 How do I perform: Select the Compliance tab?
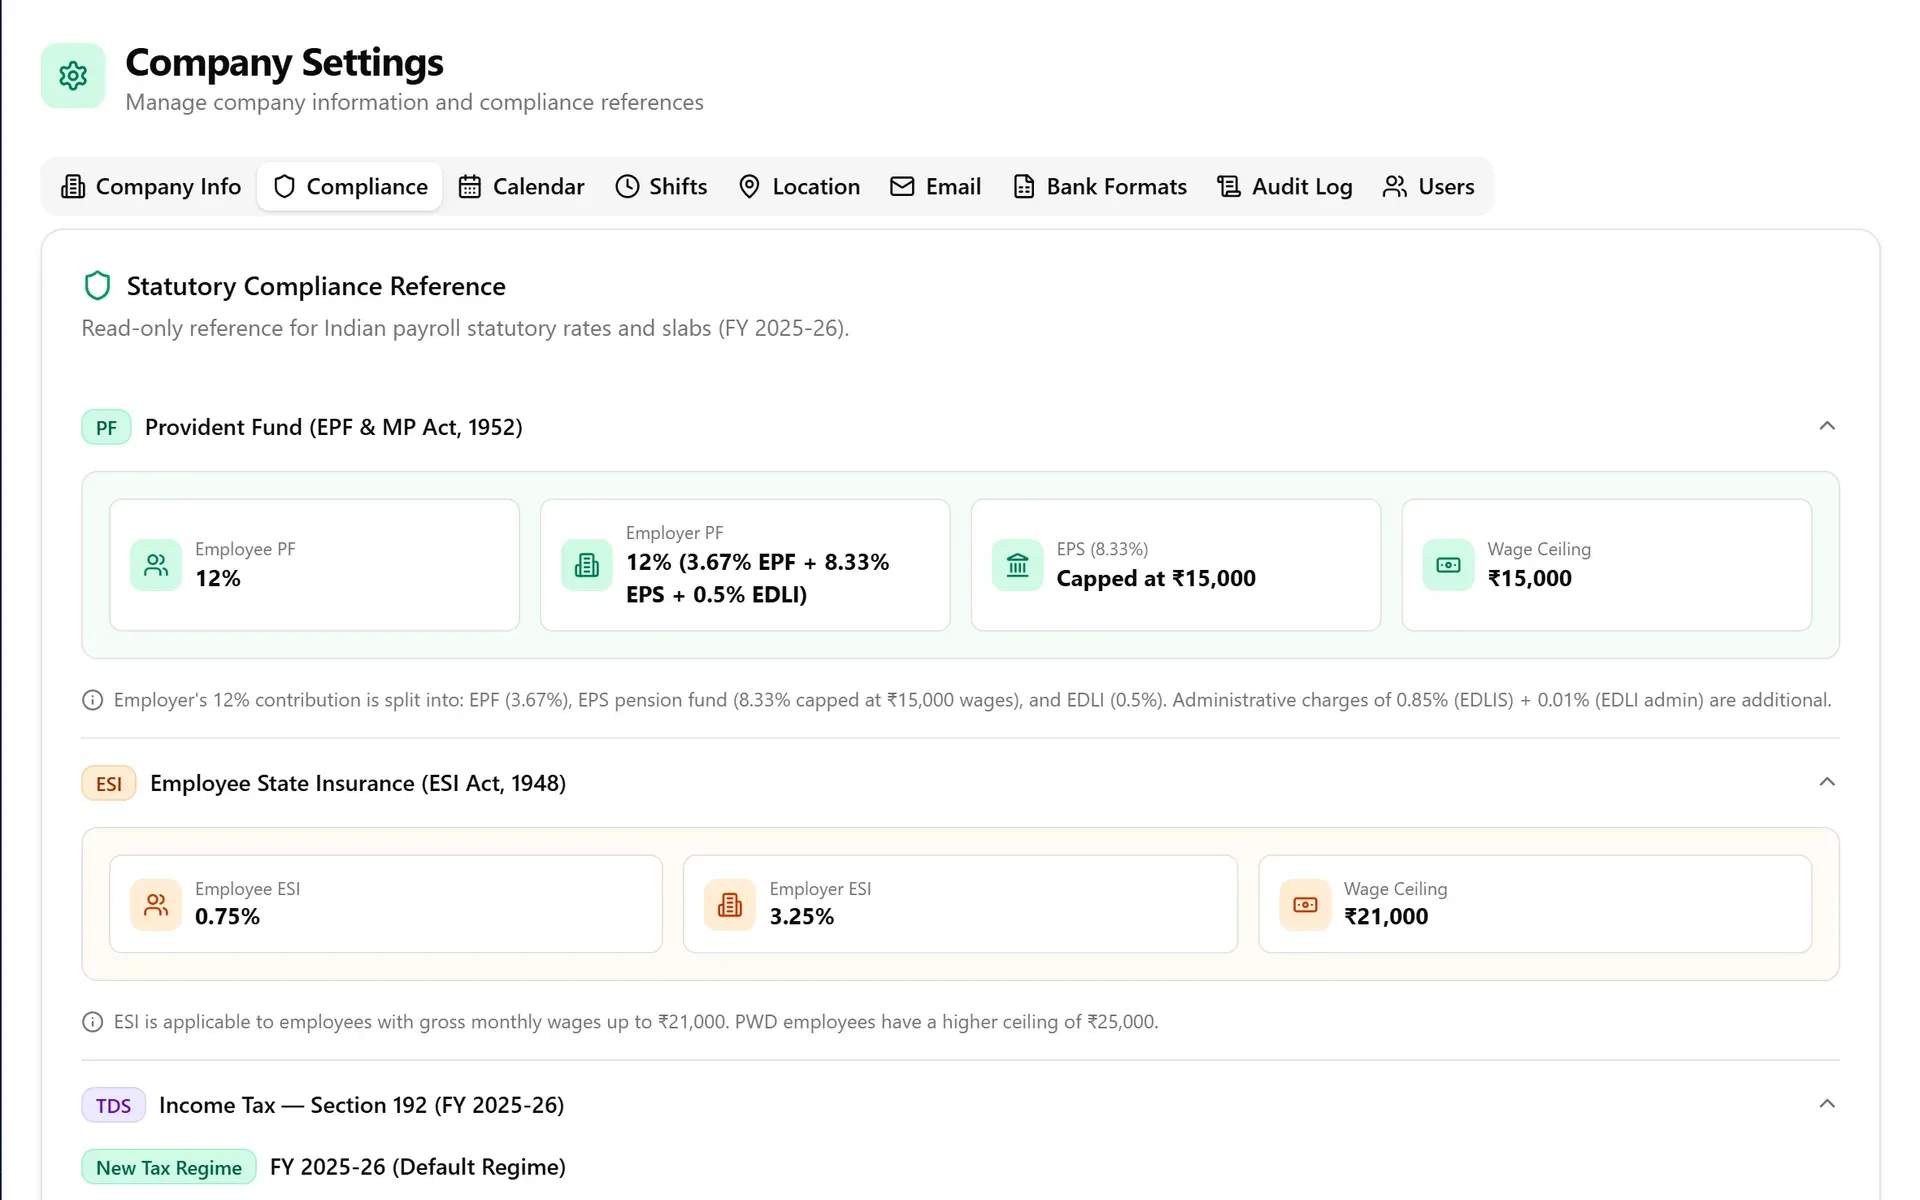tap(350, 187)
